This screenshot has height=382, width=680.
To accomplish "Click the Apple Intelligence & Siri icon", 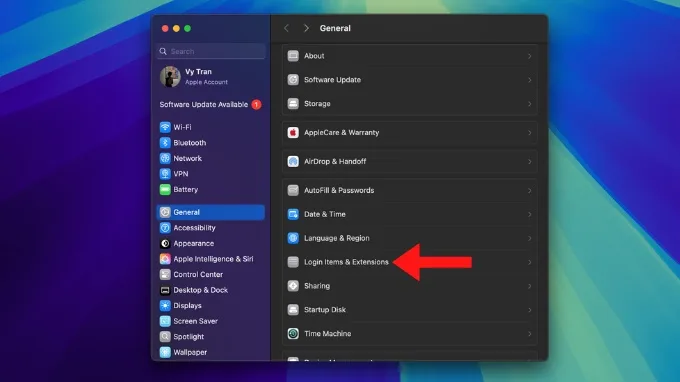I will [x=165, y=259].
